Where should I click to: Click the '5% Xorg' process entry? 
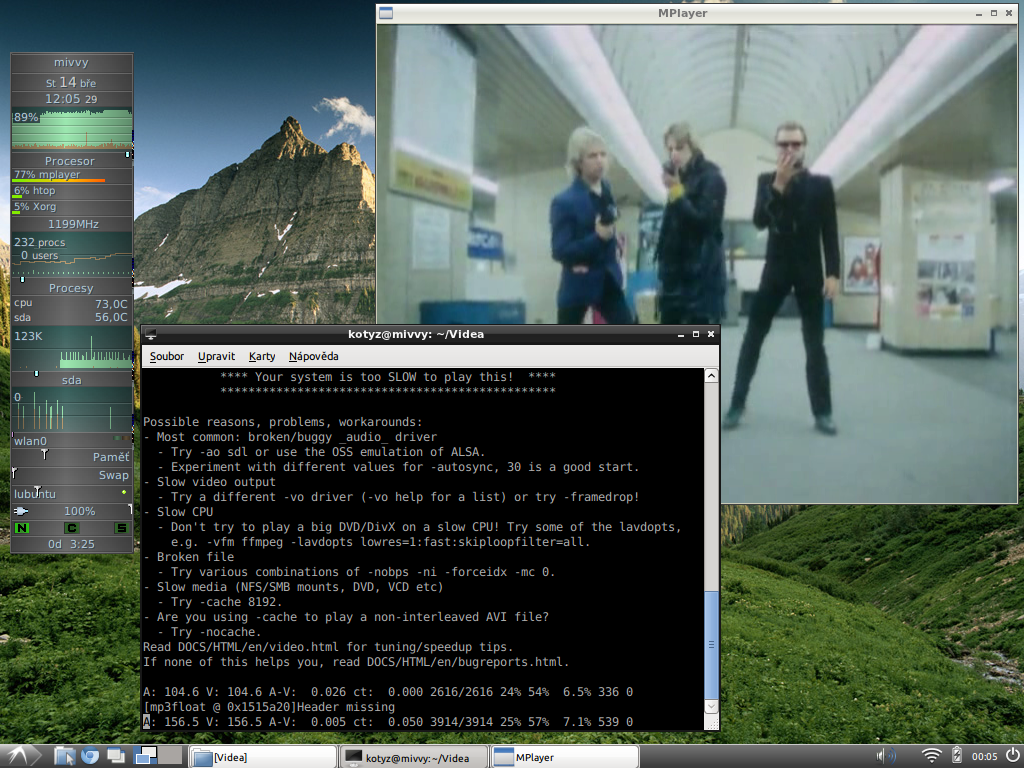pos(72,207)
